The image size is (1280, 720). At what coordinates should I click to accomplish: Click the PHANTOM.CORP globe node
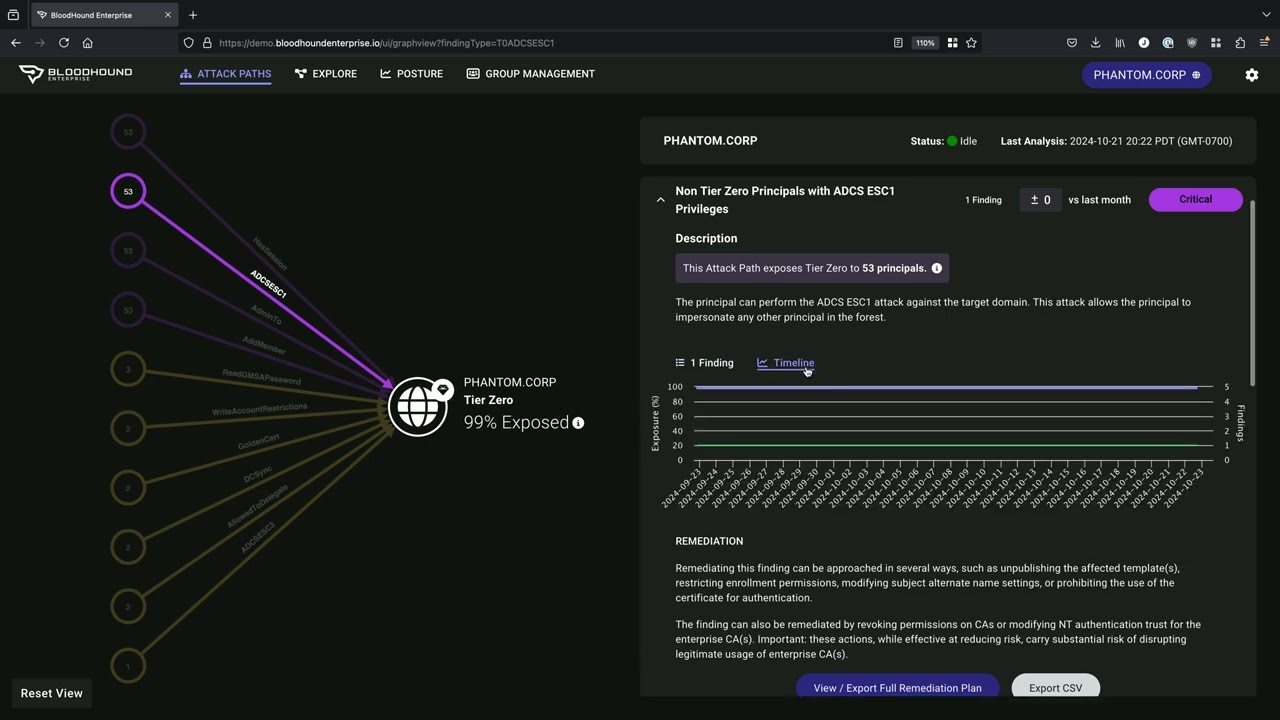[417, 407]
